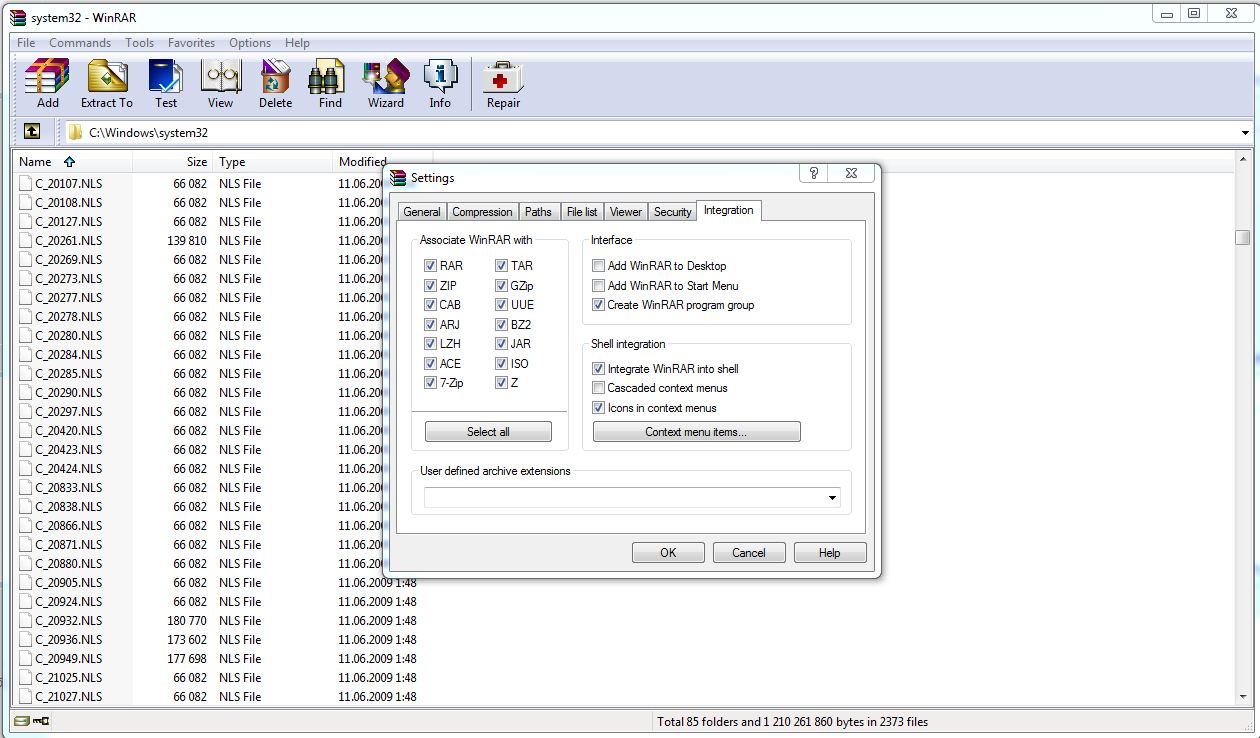The image size is (1260, 738).
Task: Click the View toolbar icon
Action: (x=220, y=84)
